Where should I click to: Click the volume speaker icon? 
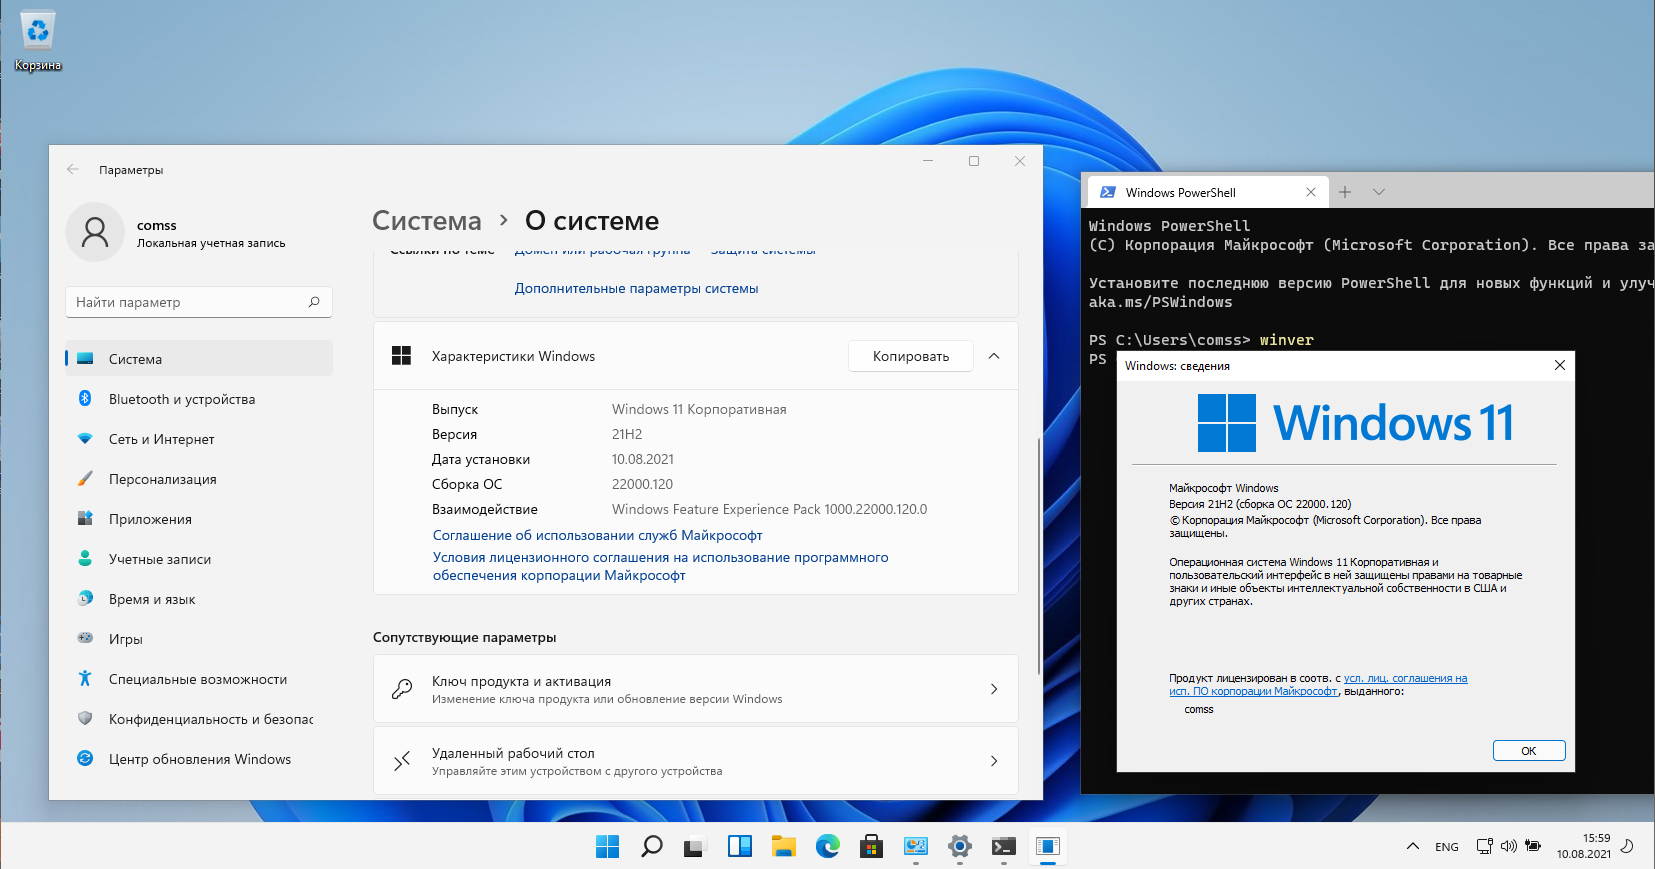(x=1508, y=846)
